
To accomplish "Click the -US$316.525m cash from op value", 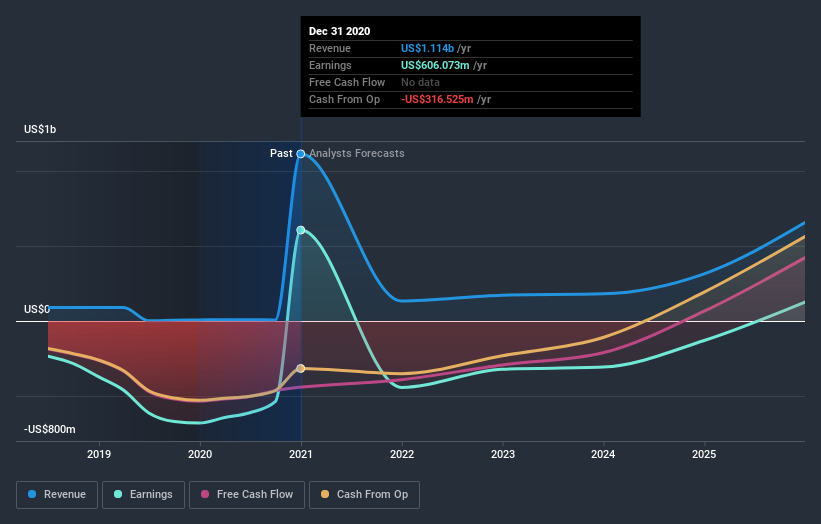I will click(x=437, y=99).
